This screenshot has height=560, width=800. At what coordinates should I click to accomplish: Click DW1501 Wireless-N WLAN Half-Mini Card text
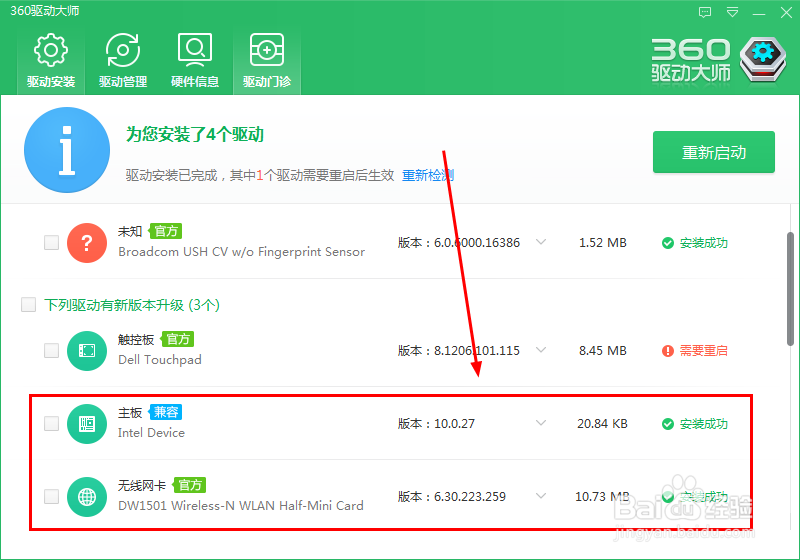[241, 506]
